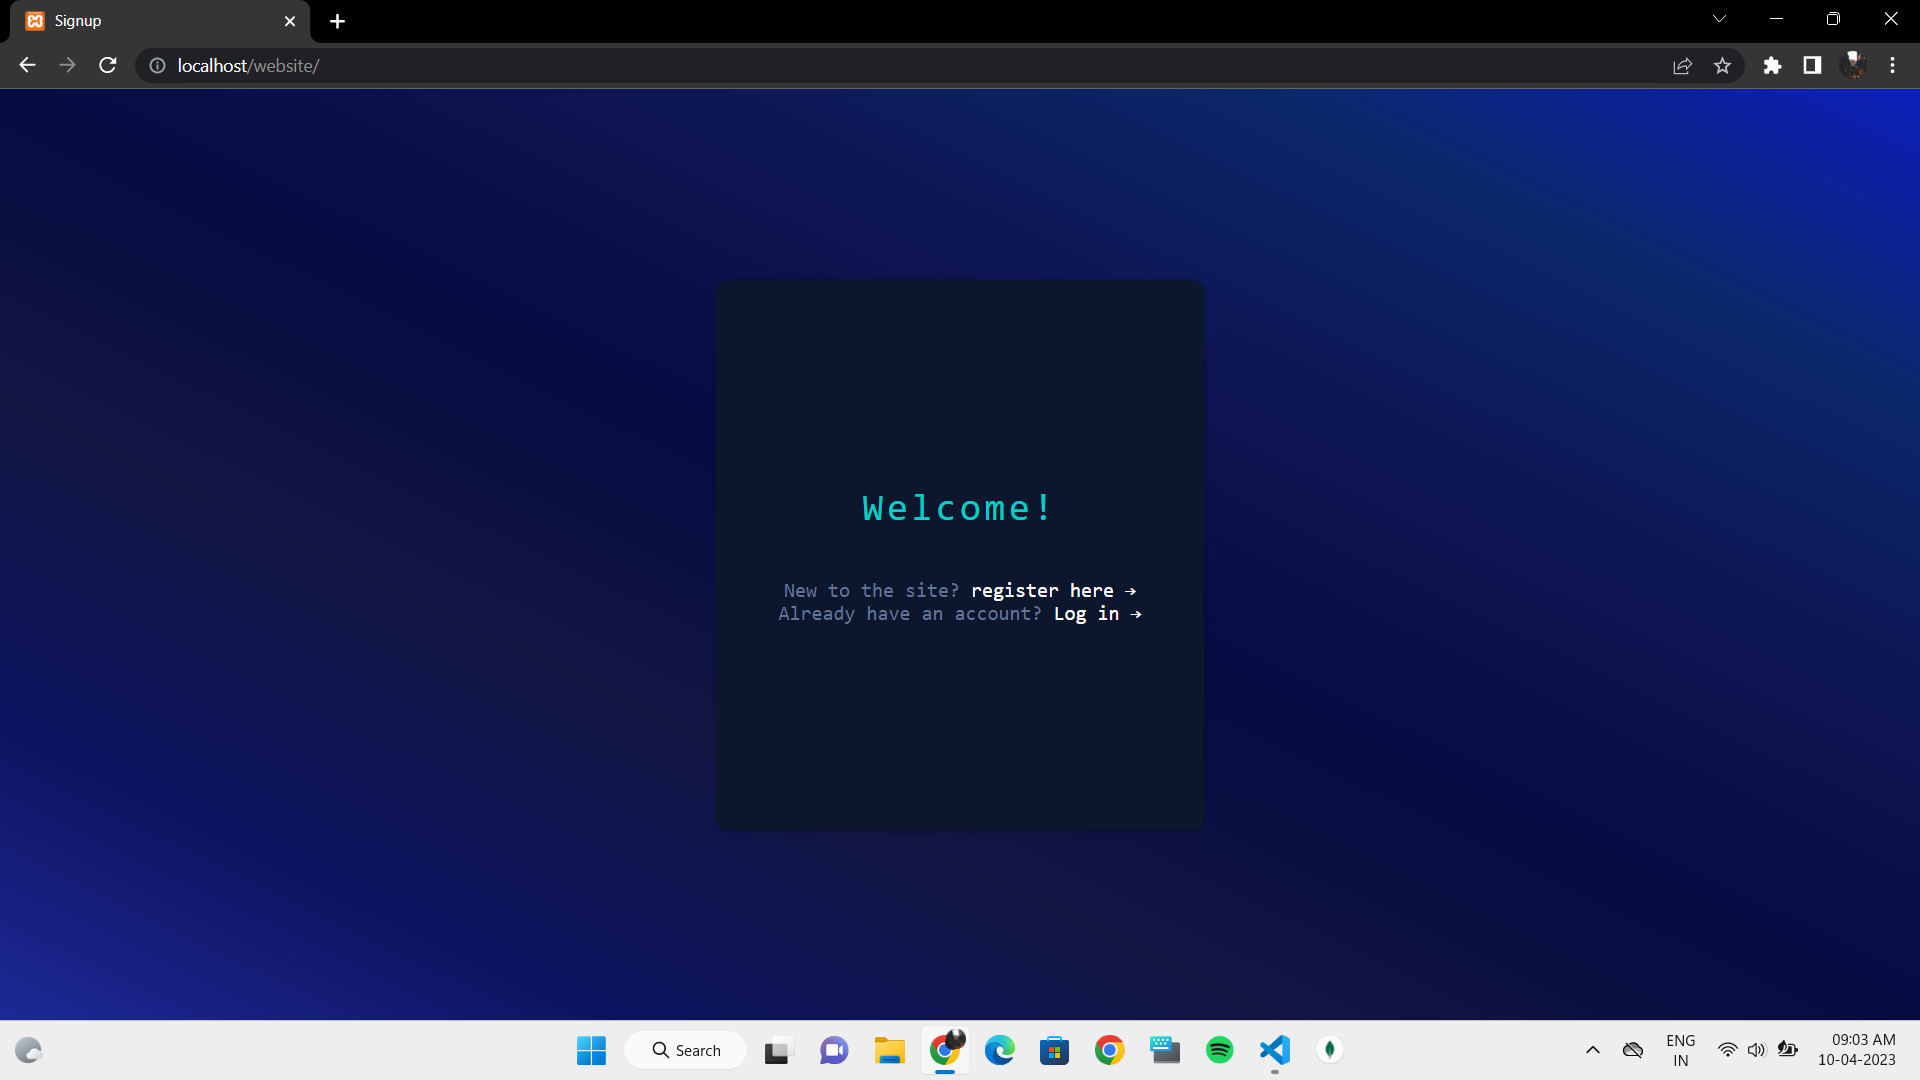The height and width of the screenshot is (1080, 1920).
Task: Expand the tab search chevron
Action: 1719,19
